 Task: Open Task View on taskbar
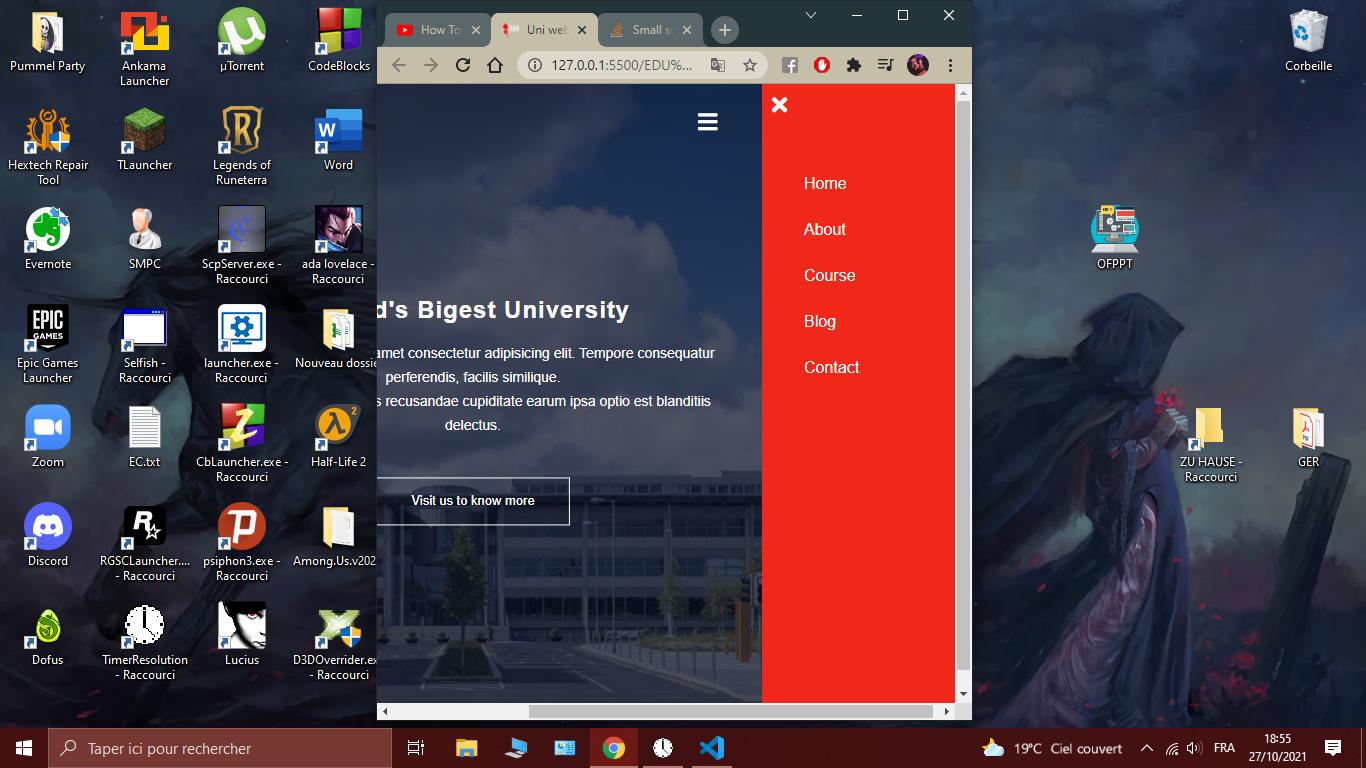(416, 748)
